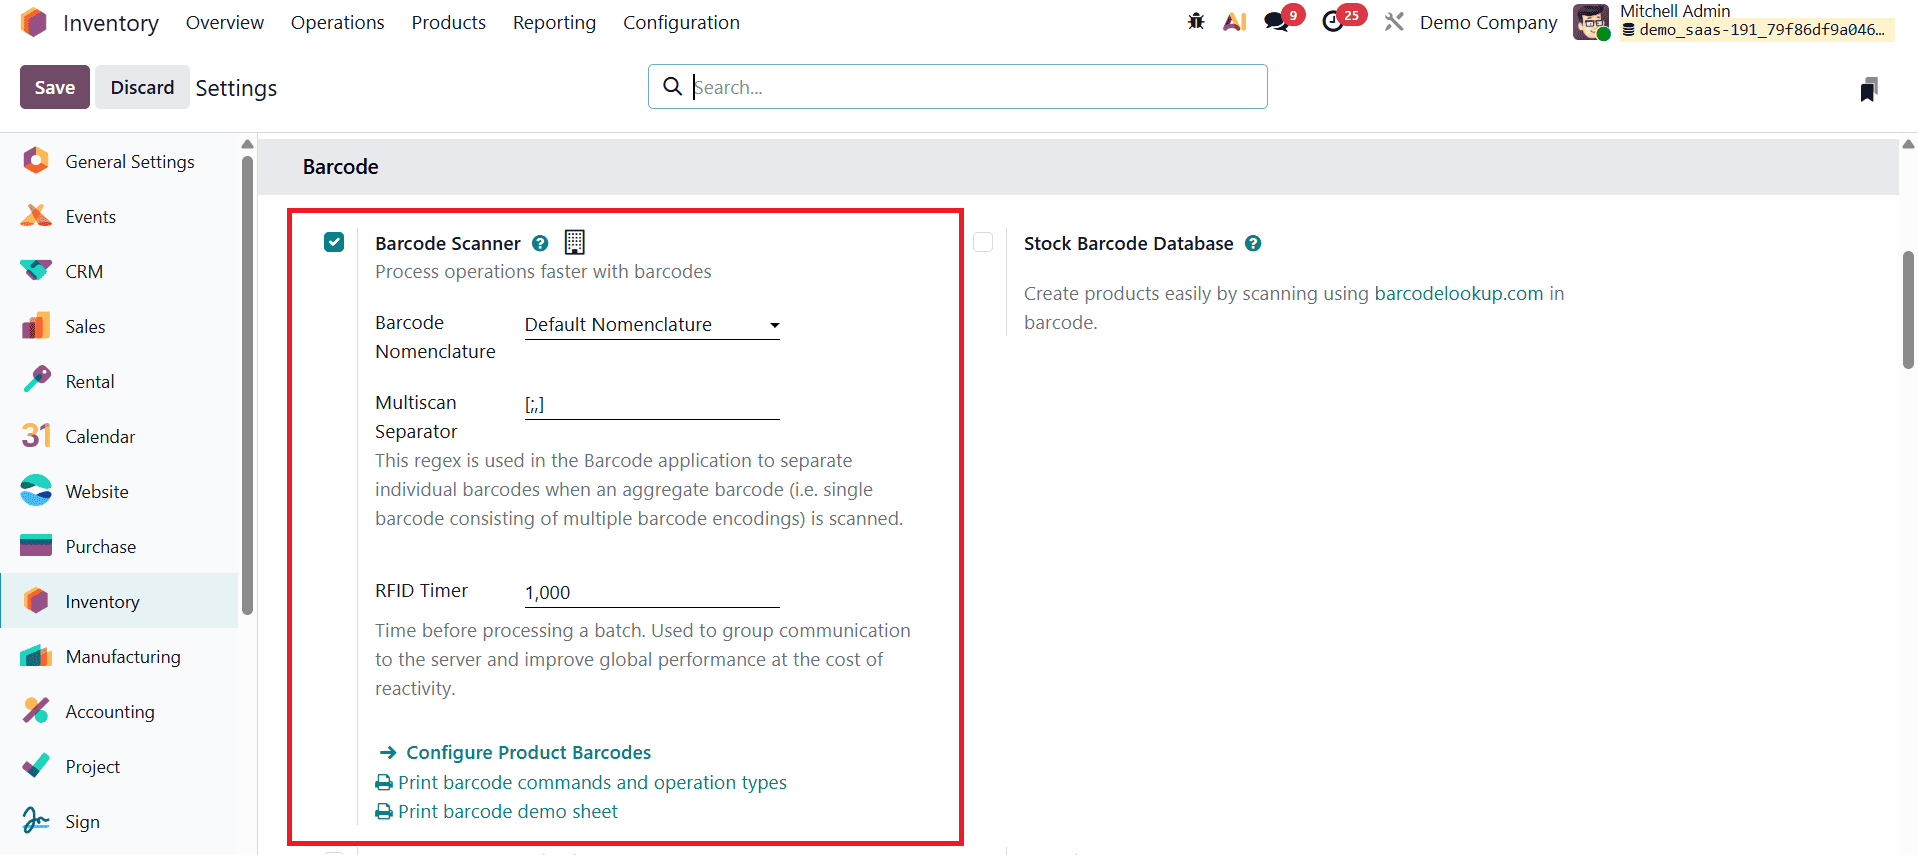This screenshot has height=855, width=1918.
Task: Print barcode commands and operation types
Action: click(x=581, y=782)
